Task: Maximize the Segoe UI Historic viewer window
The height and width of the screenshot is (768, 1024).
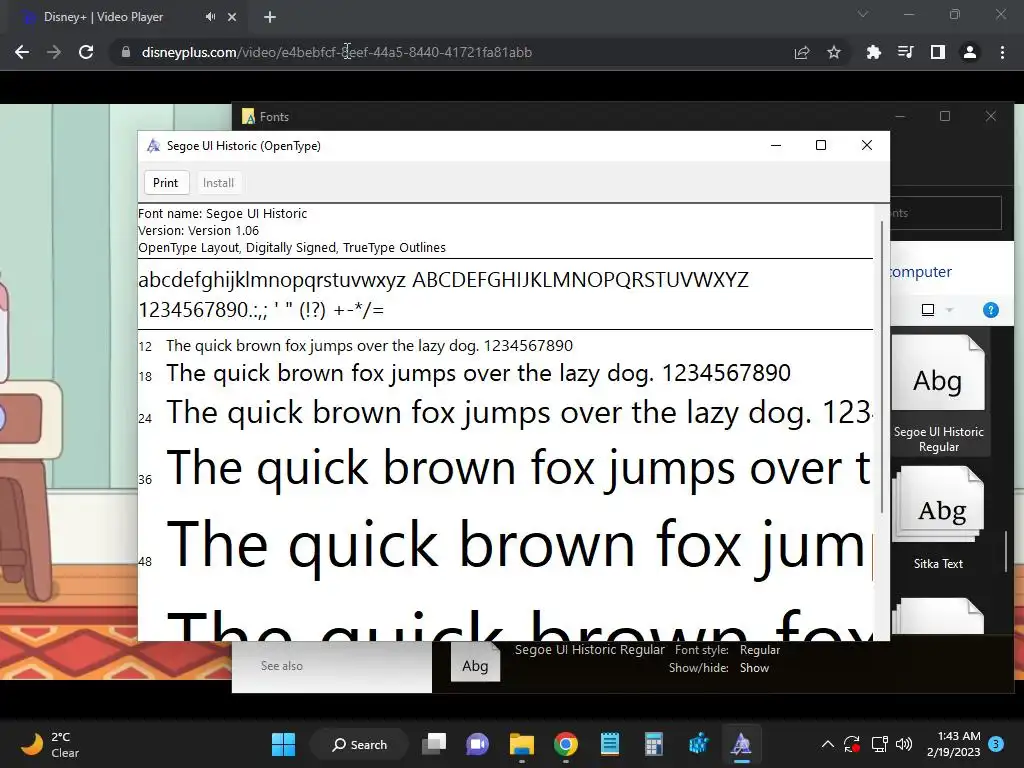Action: tap(821, 146)
